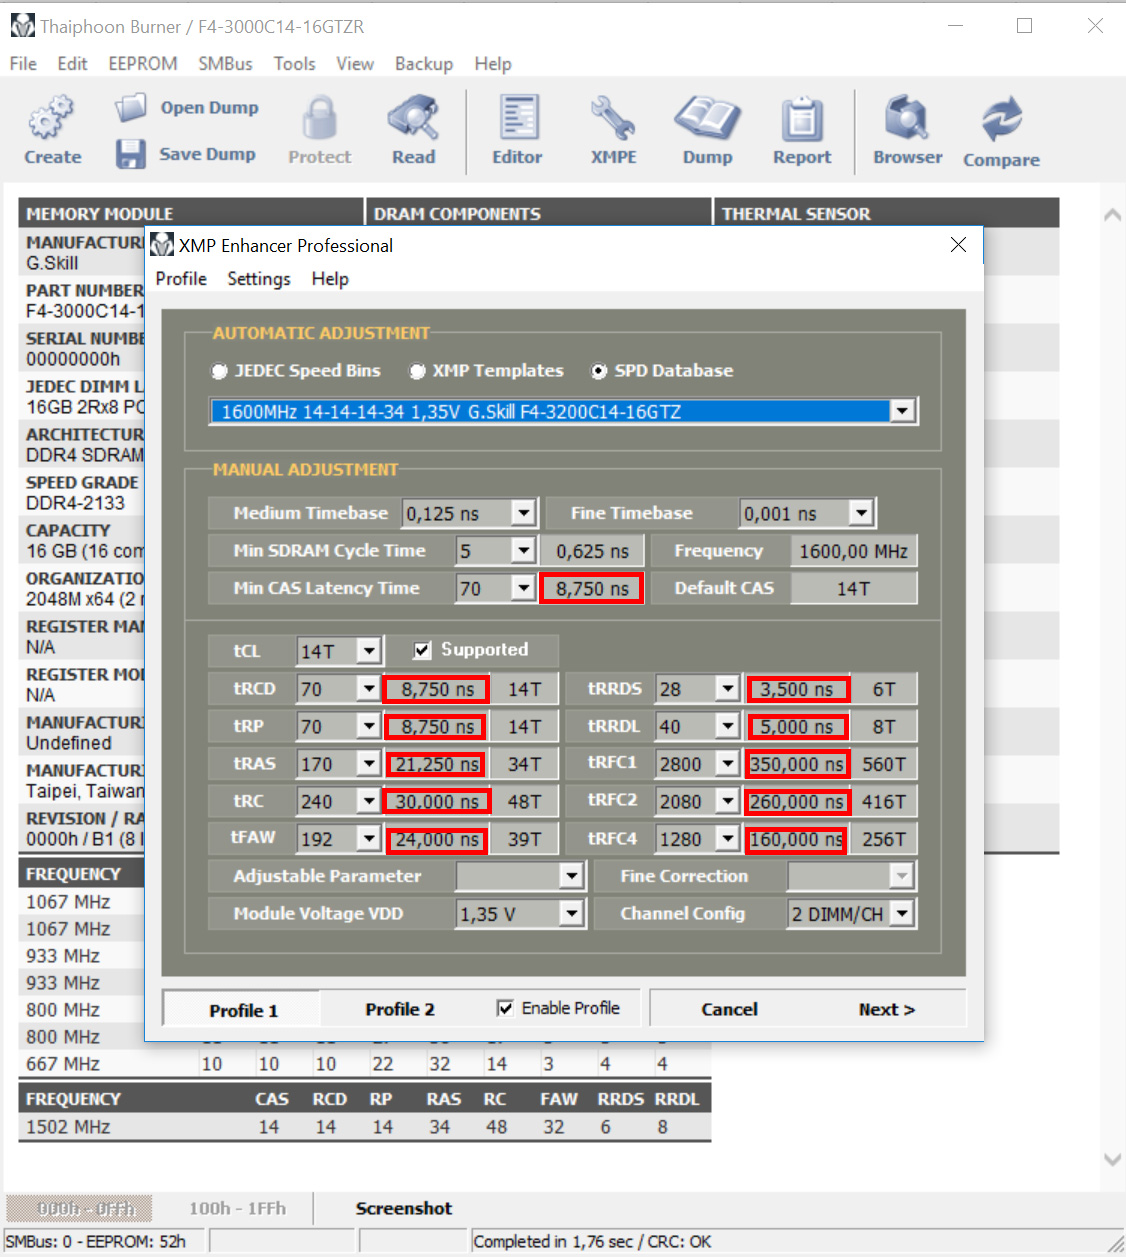The image size is (1126, 1257).
Task: Toggle the tCL Supported checkbox
Action: click(x=422, y=650)
